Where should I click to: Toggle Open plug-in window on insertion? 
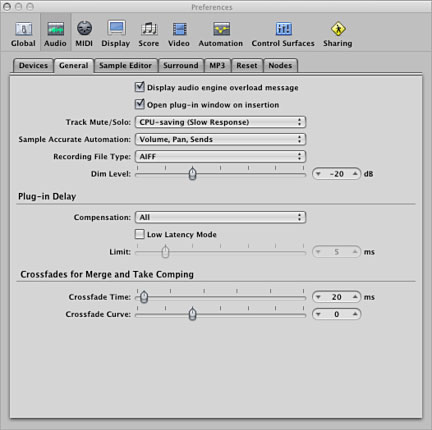coord(140,104)
